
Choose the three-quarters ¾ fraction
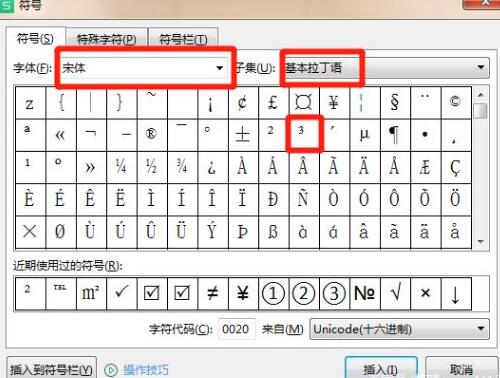(x=182, y=167)
